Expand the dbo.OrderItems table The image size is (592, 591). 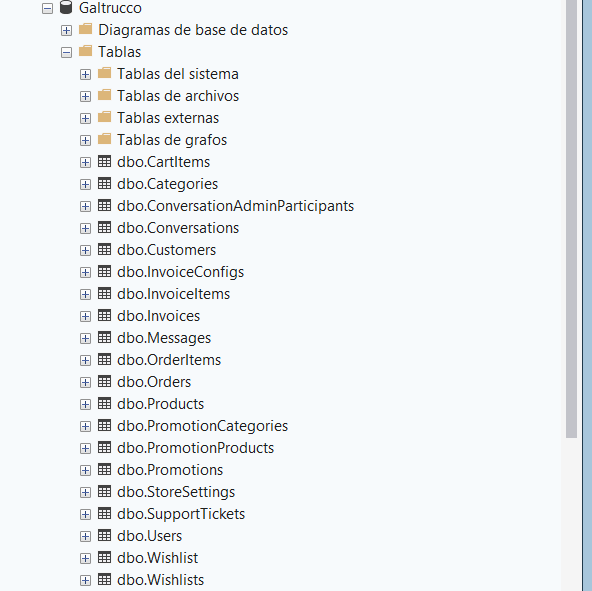point(85,360)
